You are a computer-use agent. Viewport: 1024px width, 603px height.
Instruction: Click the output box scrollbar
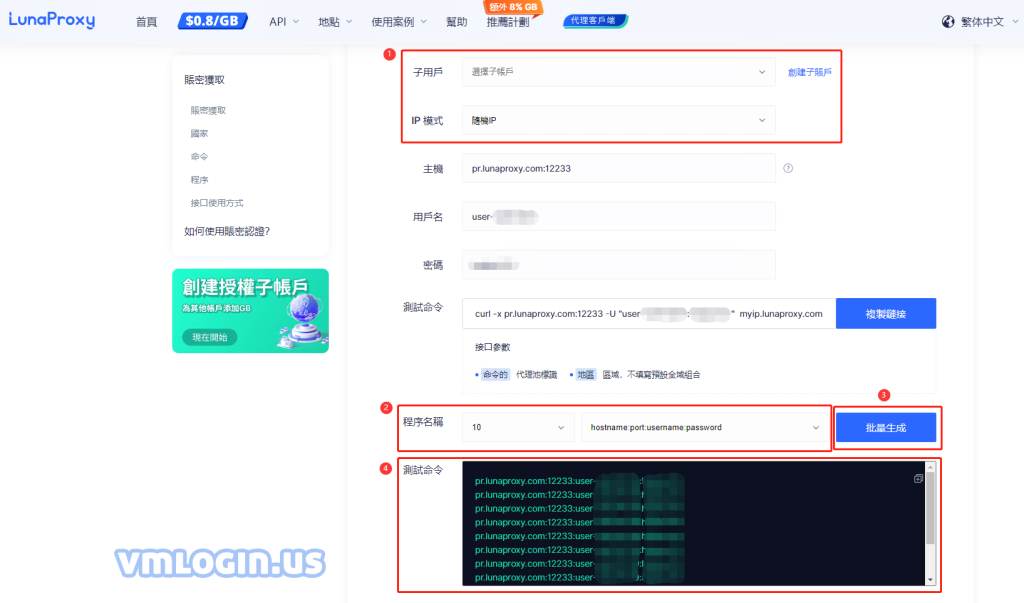pos(930,508)
